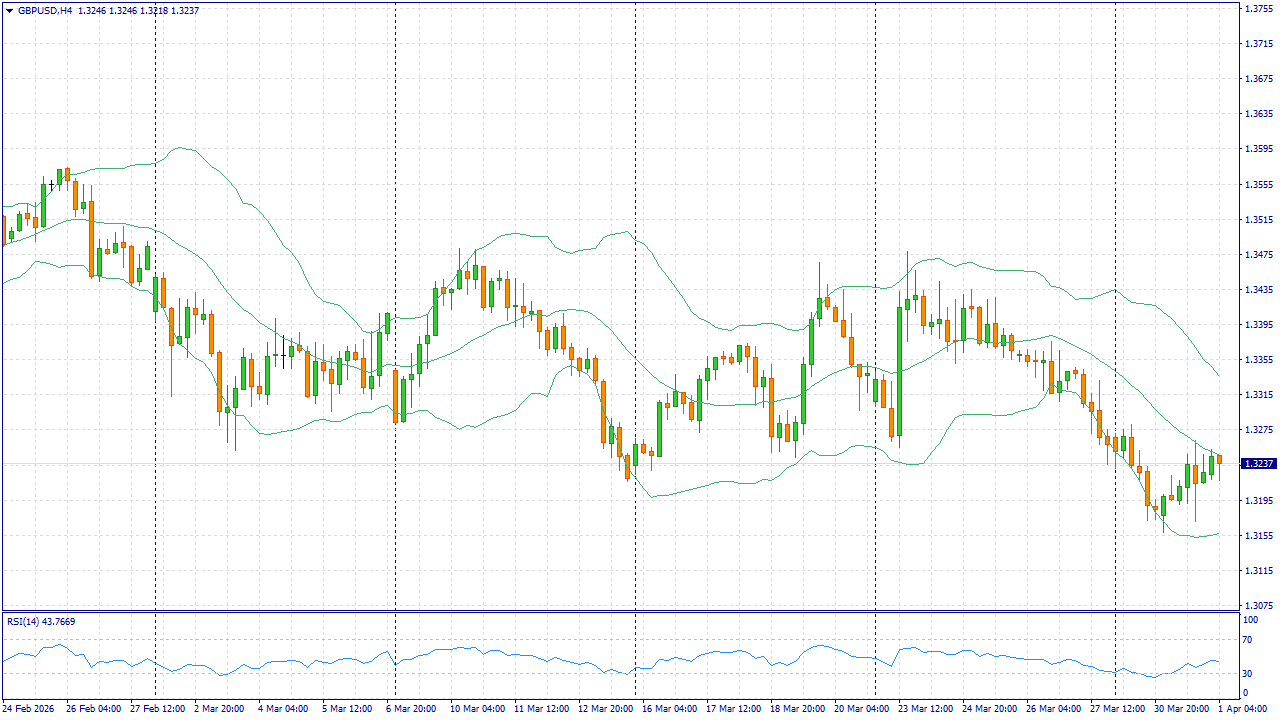The width and height of the screenshot is (1280, 720).
Task: Click the 1.3675 price level
Action: [1257, 79]
